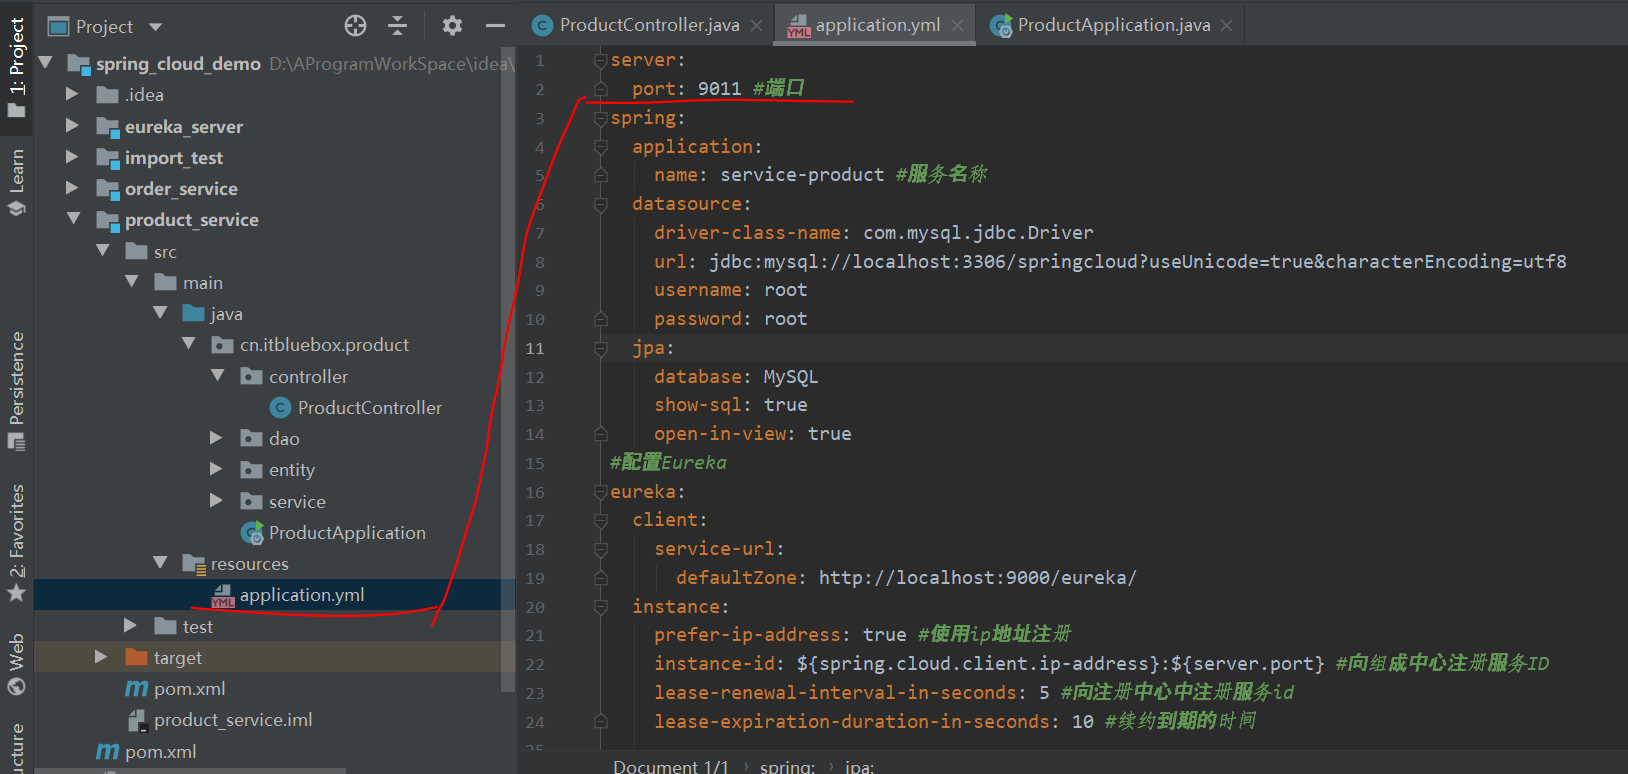The height and width of the screenshot is (774, 1628).
Task: Collapse the main folder
Action: tap(131, 282)
